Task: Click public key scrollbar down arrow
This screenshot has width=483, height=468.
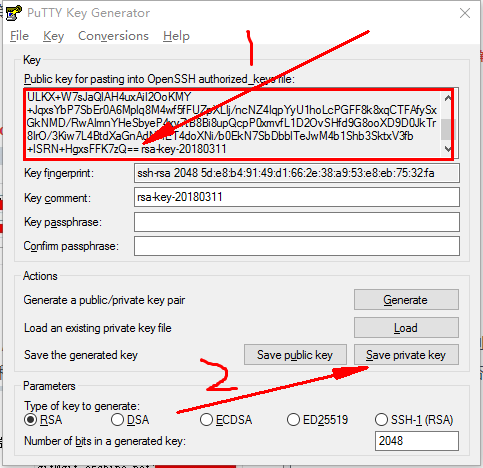Action: pyautogui.click(x=448, y=149)
